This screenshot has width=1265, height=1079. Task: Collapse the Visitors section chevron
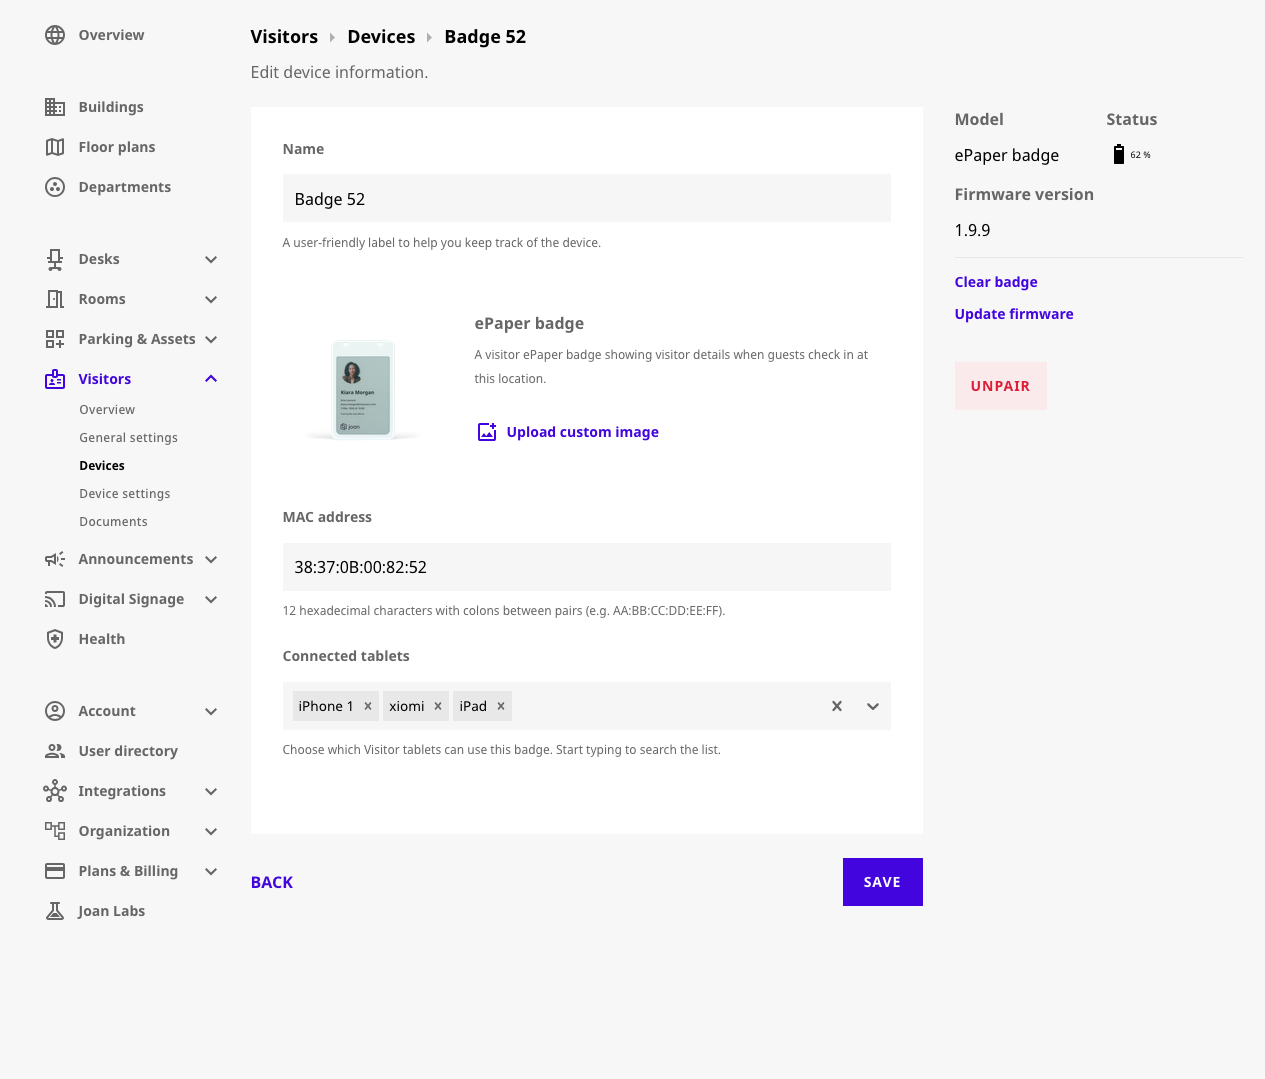pos(211,379)
